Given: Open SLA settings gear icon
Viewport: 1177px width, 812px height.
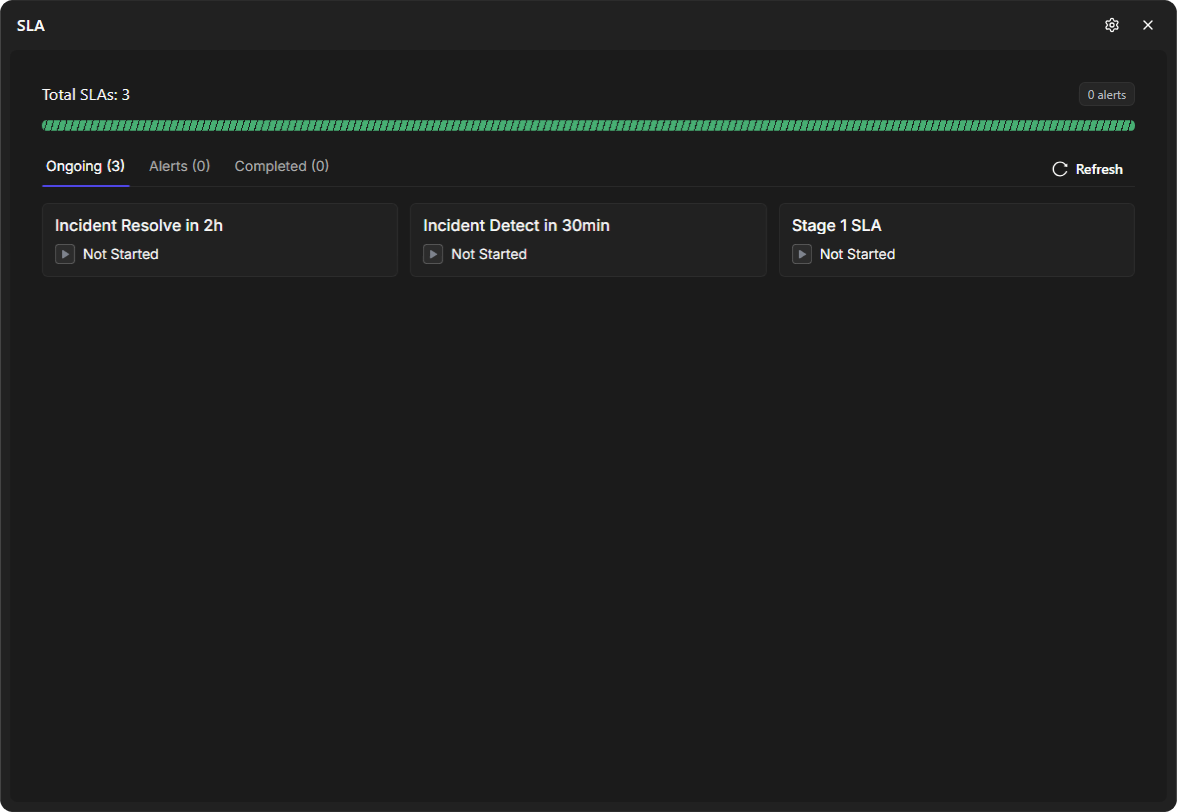Looking at the screenshot, I should 1112,25.
